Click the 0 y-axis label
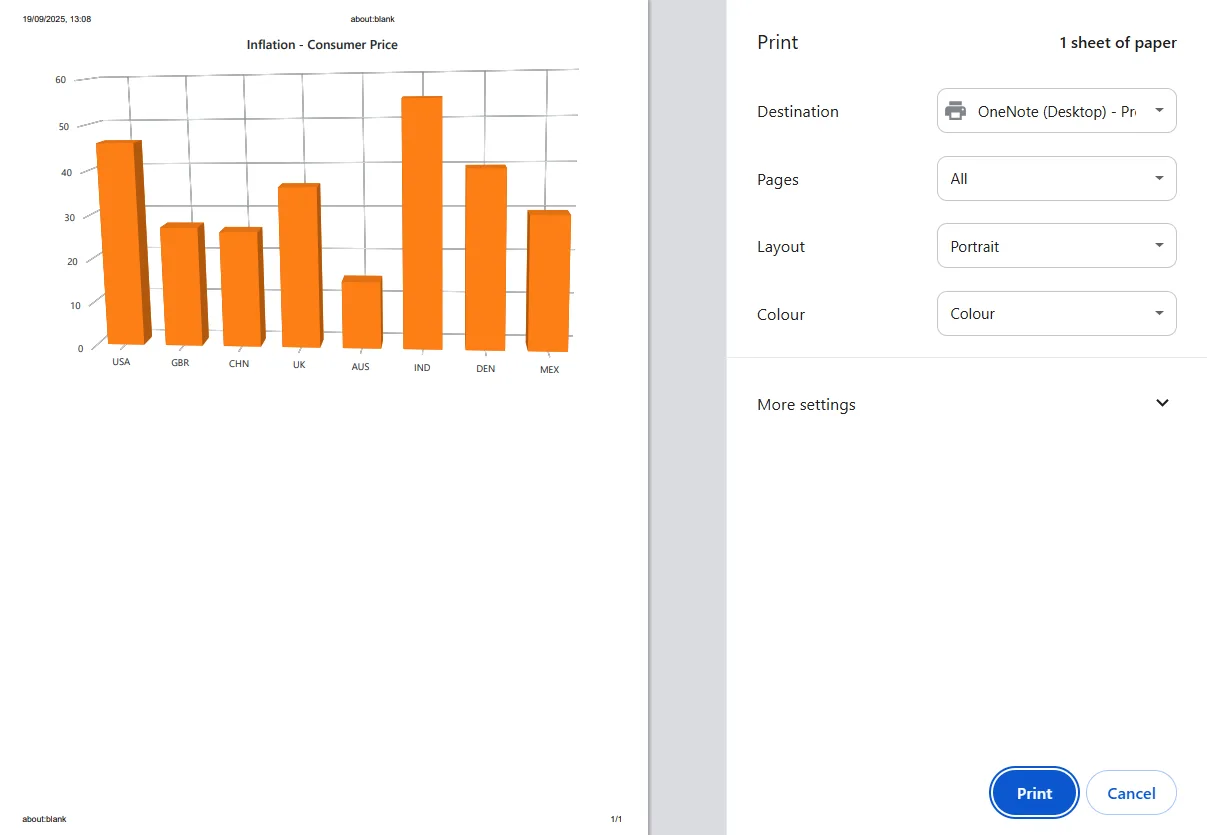The image size is (1207, 835). [x=81, y=348]
